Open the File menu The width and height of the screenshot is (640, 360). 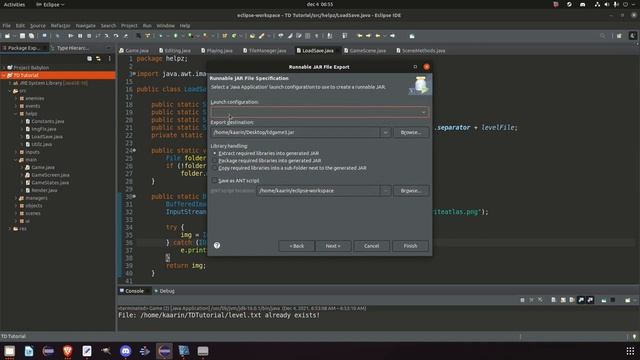[x=7, y=26]
